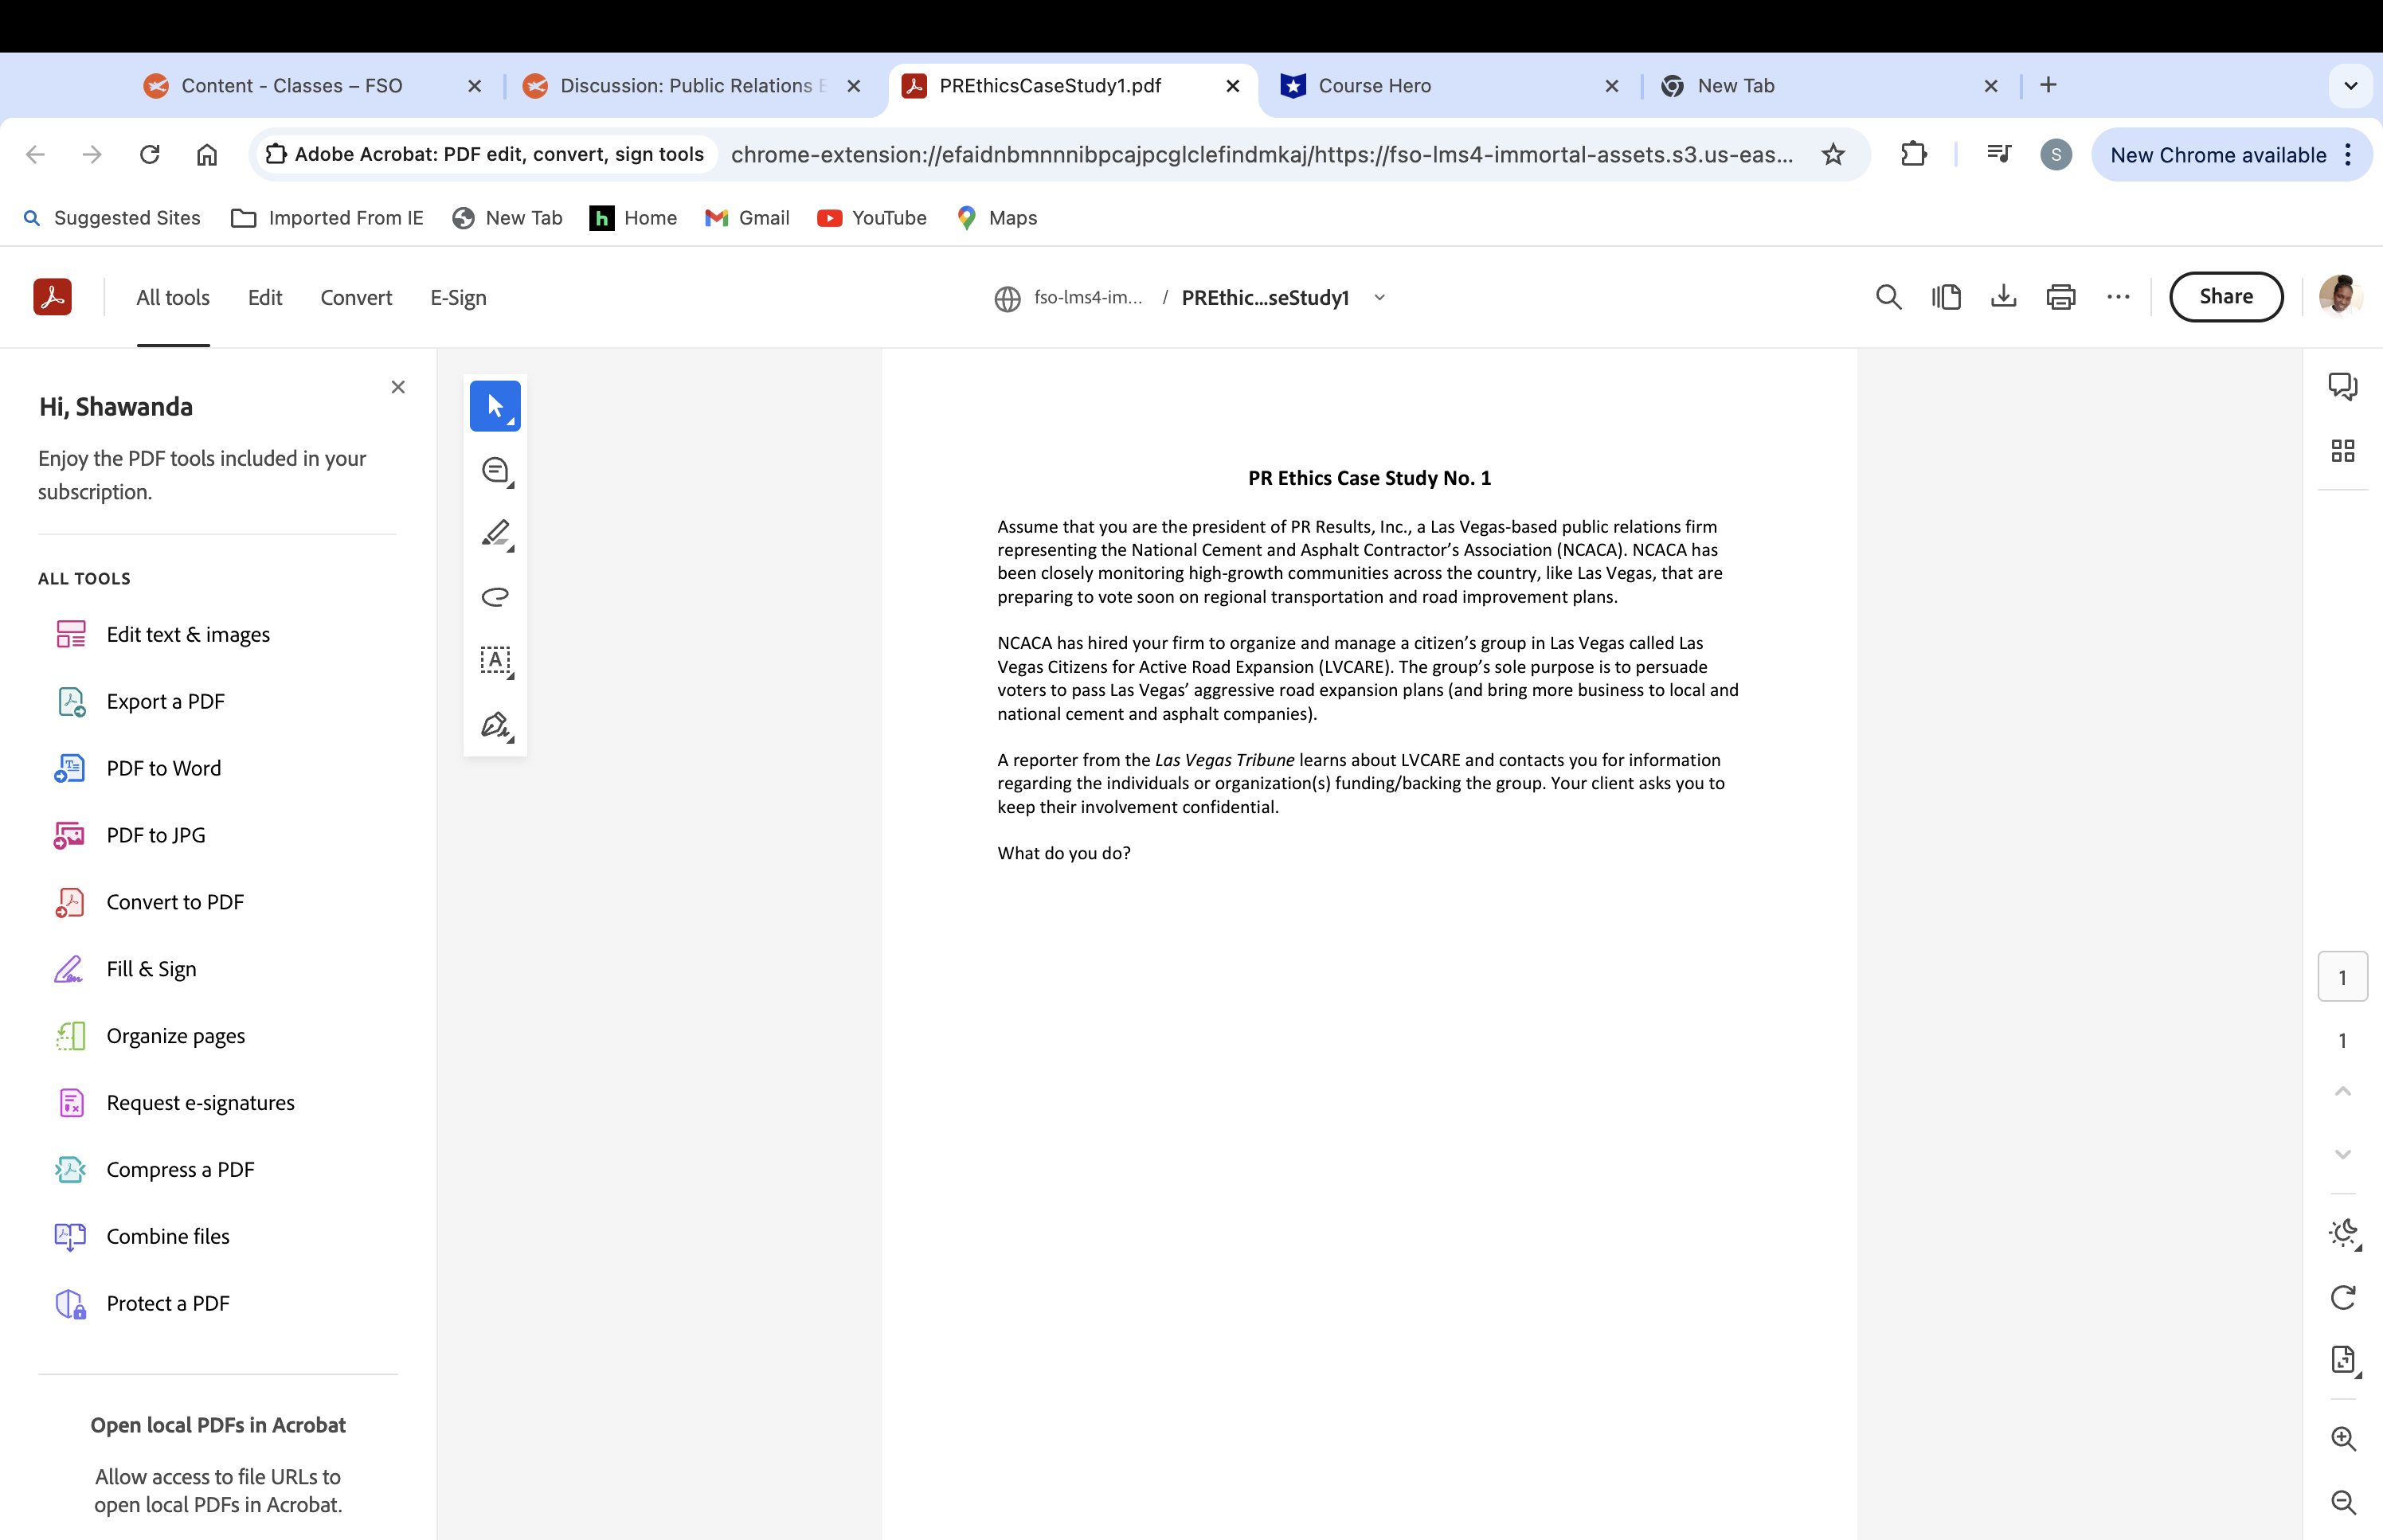This screenshot has width=2383, height=1540.
Task: Select the Add text box tool
Action: click(495, 660)
